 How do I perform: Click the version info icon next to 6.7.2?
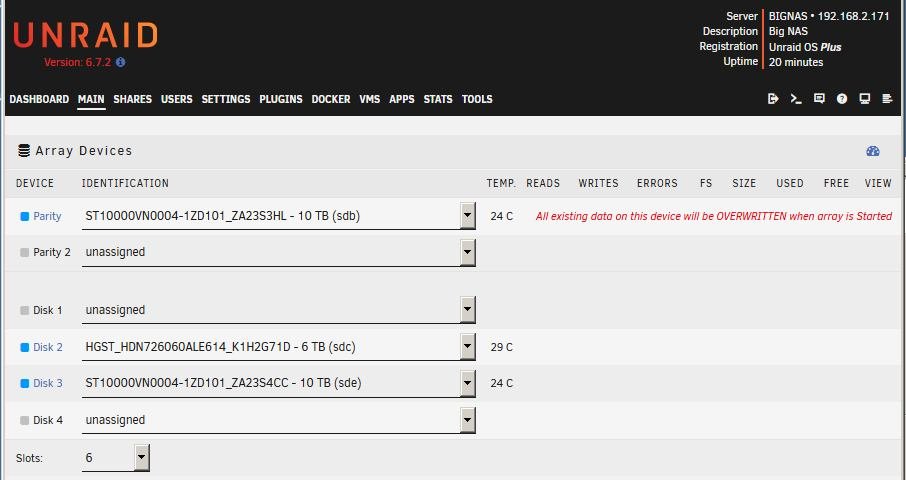pyautogui.click(x=120, y=62)
